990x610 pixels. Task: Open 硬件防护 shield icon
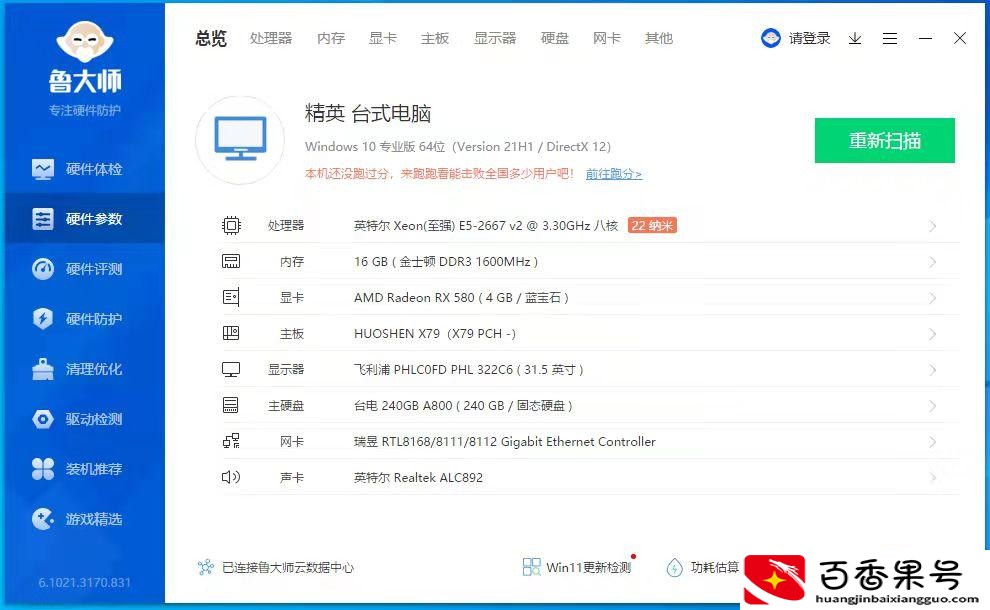[x=43, y=318]
